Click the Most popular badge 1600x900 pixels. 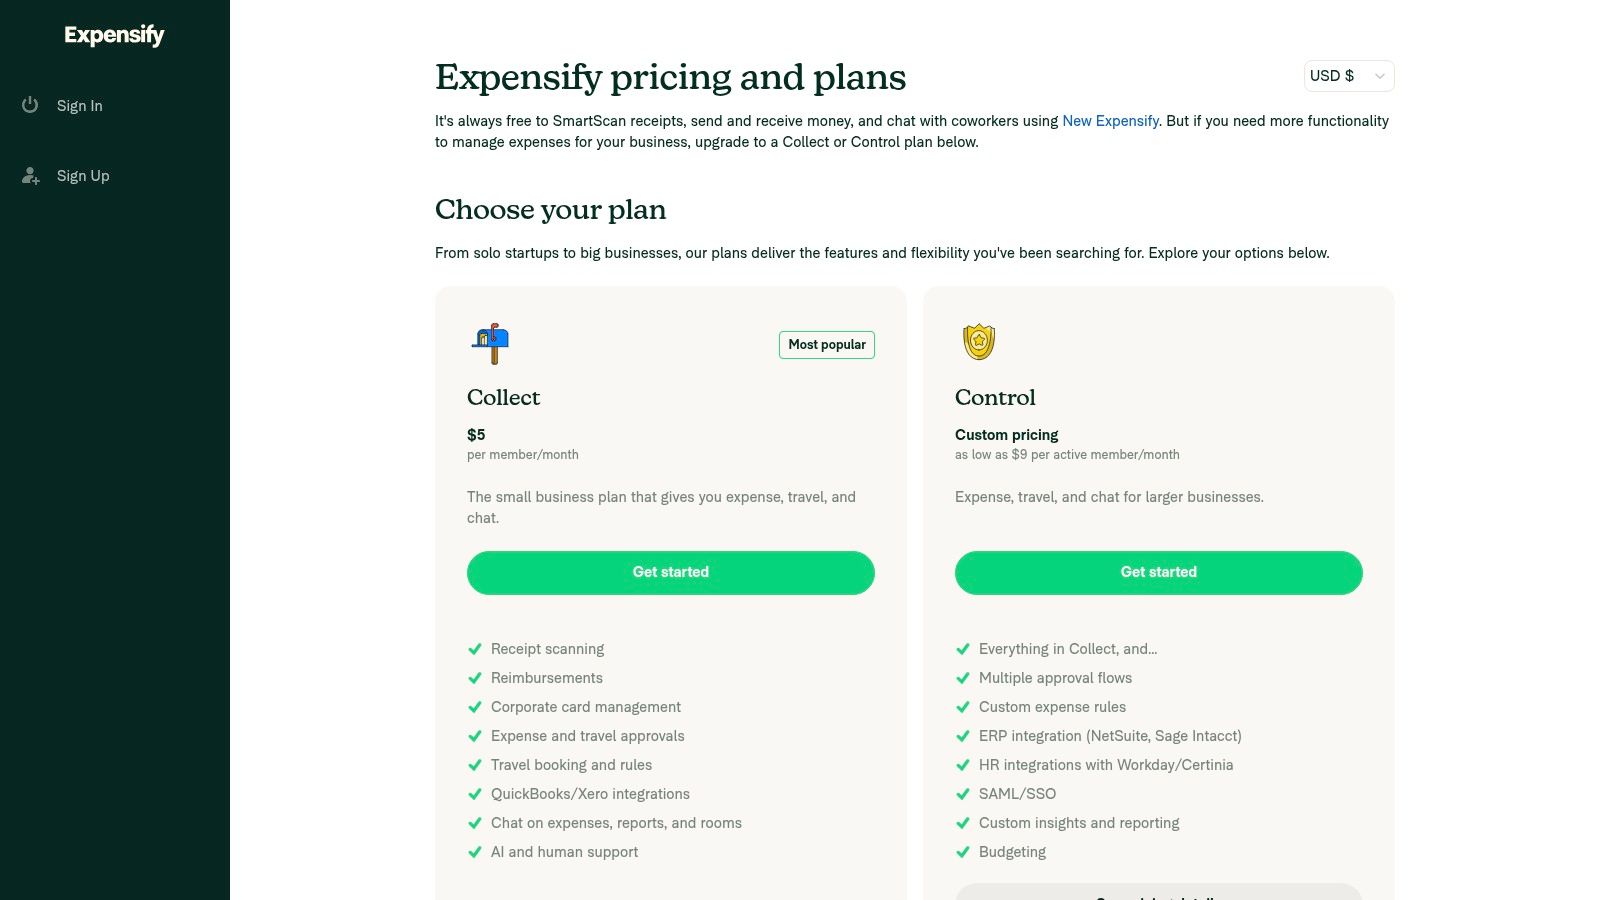coord(826,345)
